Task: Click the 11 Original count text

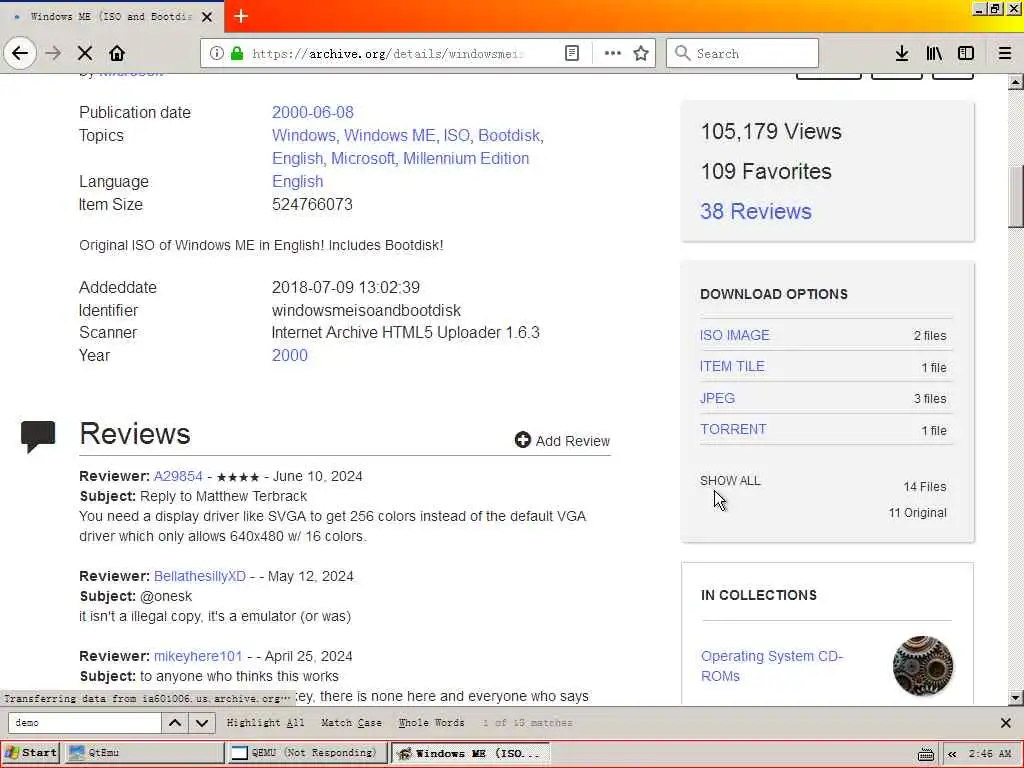Action: 918,513
